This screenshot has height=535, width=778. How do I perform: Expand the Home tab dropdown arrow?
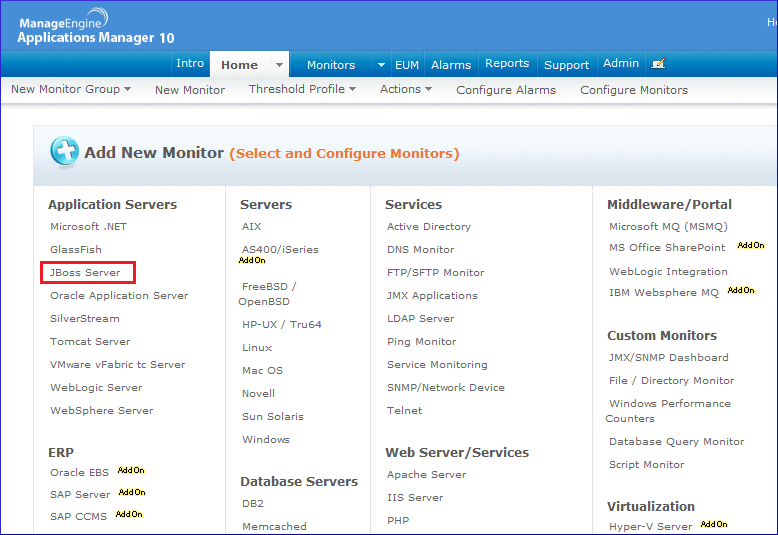point(279,65)
